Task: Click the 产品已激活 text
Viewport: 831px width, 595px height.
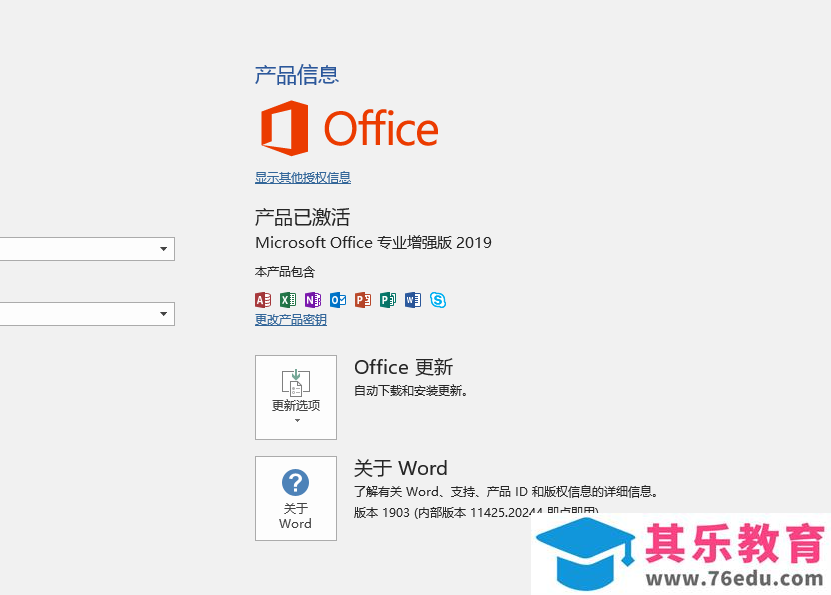Action: (302, 217)
